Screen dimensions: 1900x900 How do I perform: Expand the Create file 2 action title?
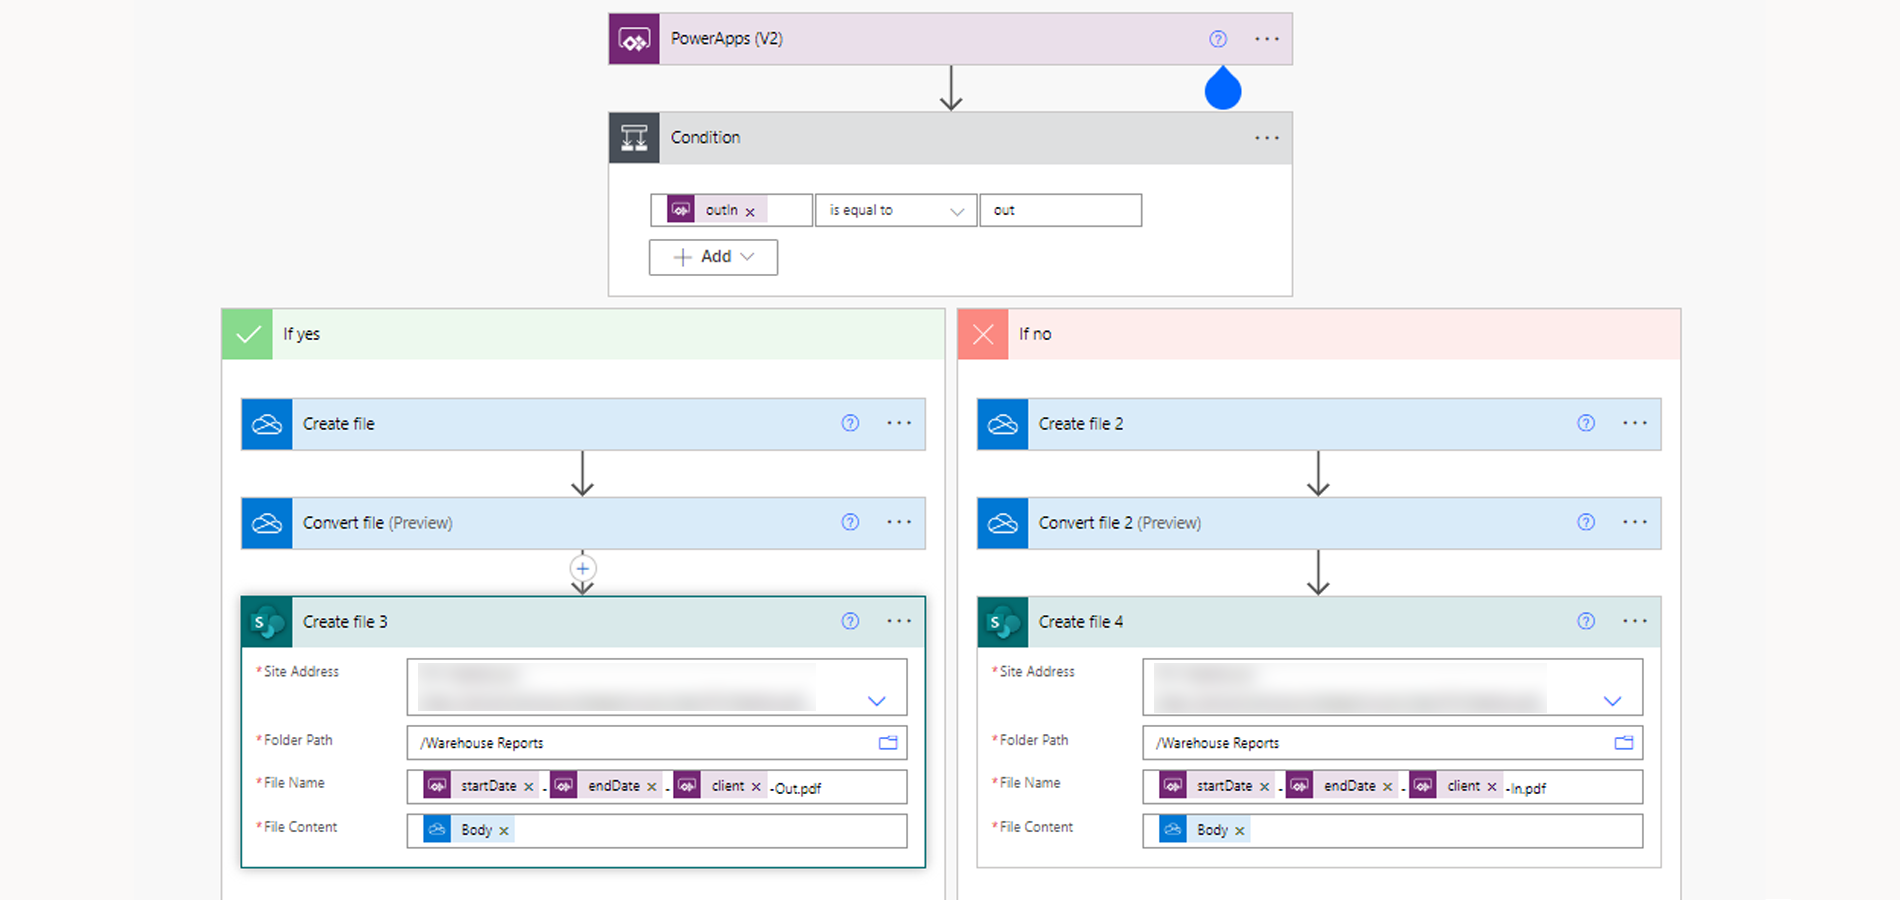[x=1081, y=424]
